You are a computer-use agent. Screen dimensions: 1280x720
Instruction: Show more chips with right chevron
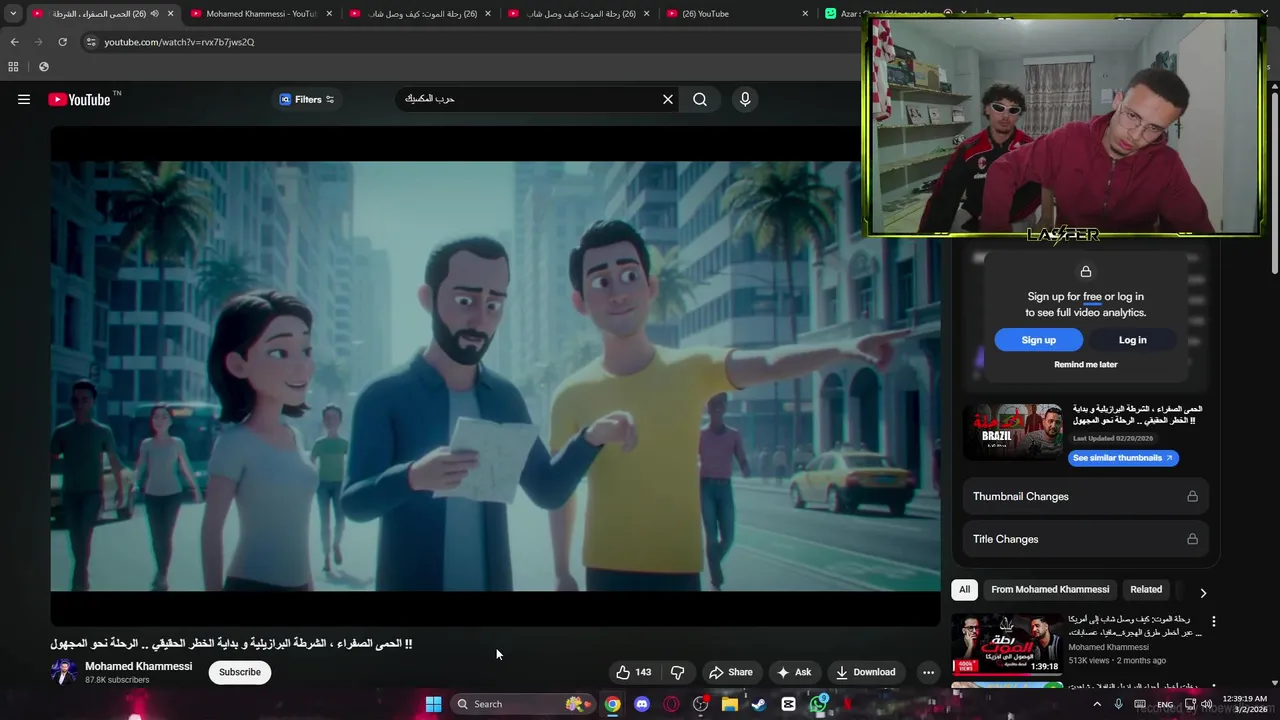(1203, 592)
